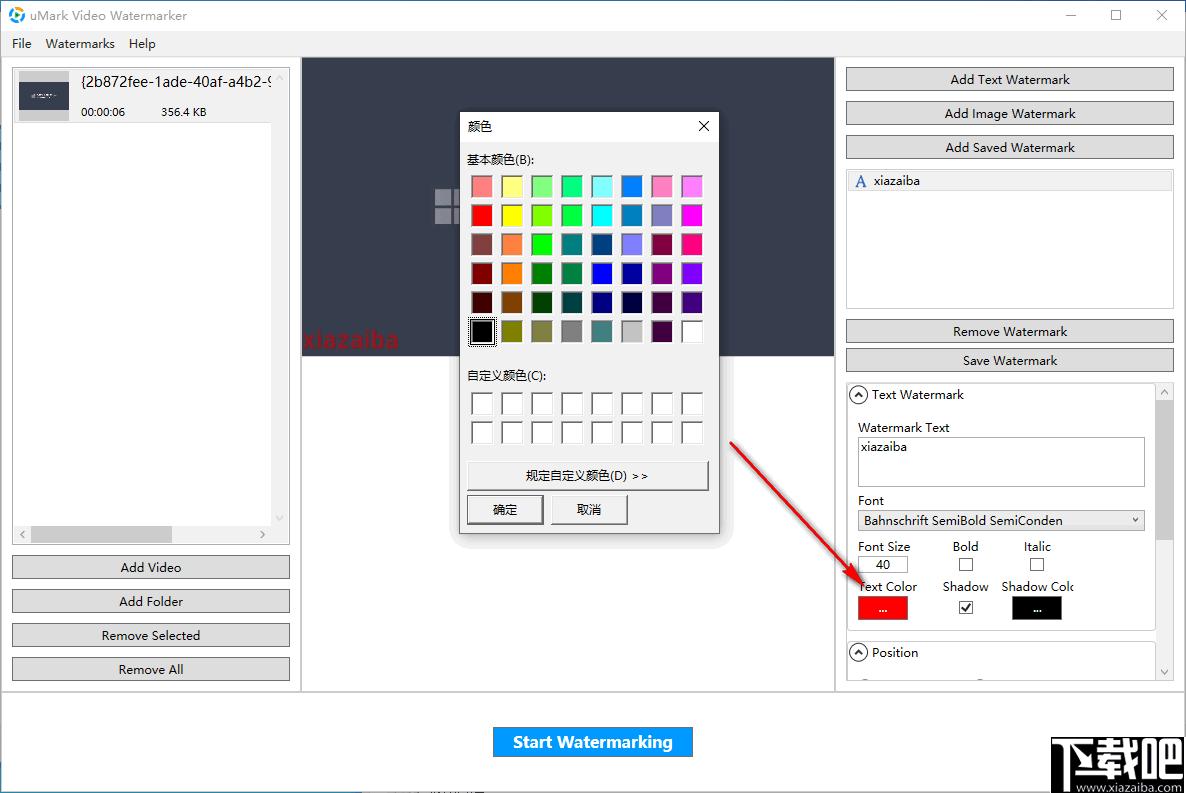Select the video thumbnail in file list
Image resolution: width=1186 pixels, height=793 pixels.
pyautogui.click(x=44, y=96)
